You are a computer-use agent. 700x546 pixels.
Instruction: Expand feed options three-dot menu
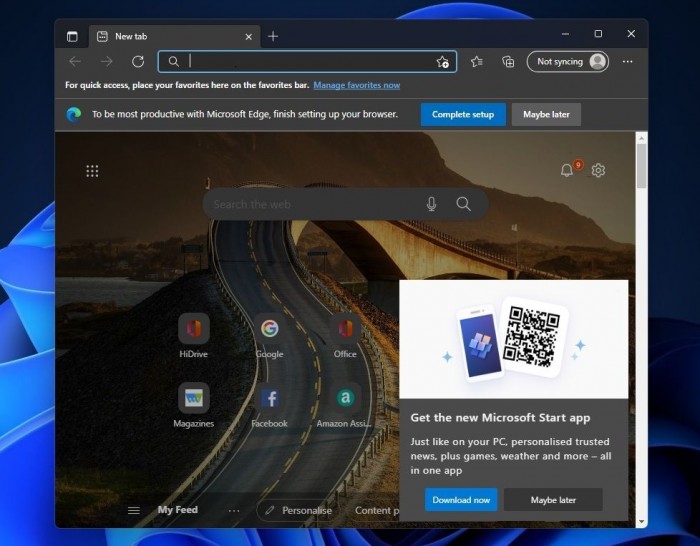[234, 511]
